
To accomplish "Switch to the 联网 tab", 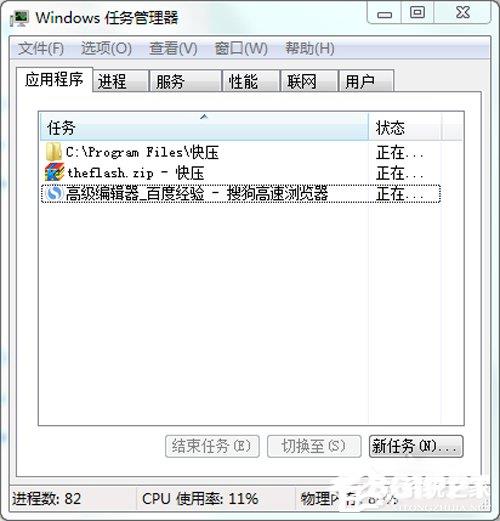I will (309, 81).
